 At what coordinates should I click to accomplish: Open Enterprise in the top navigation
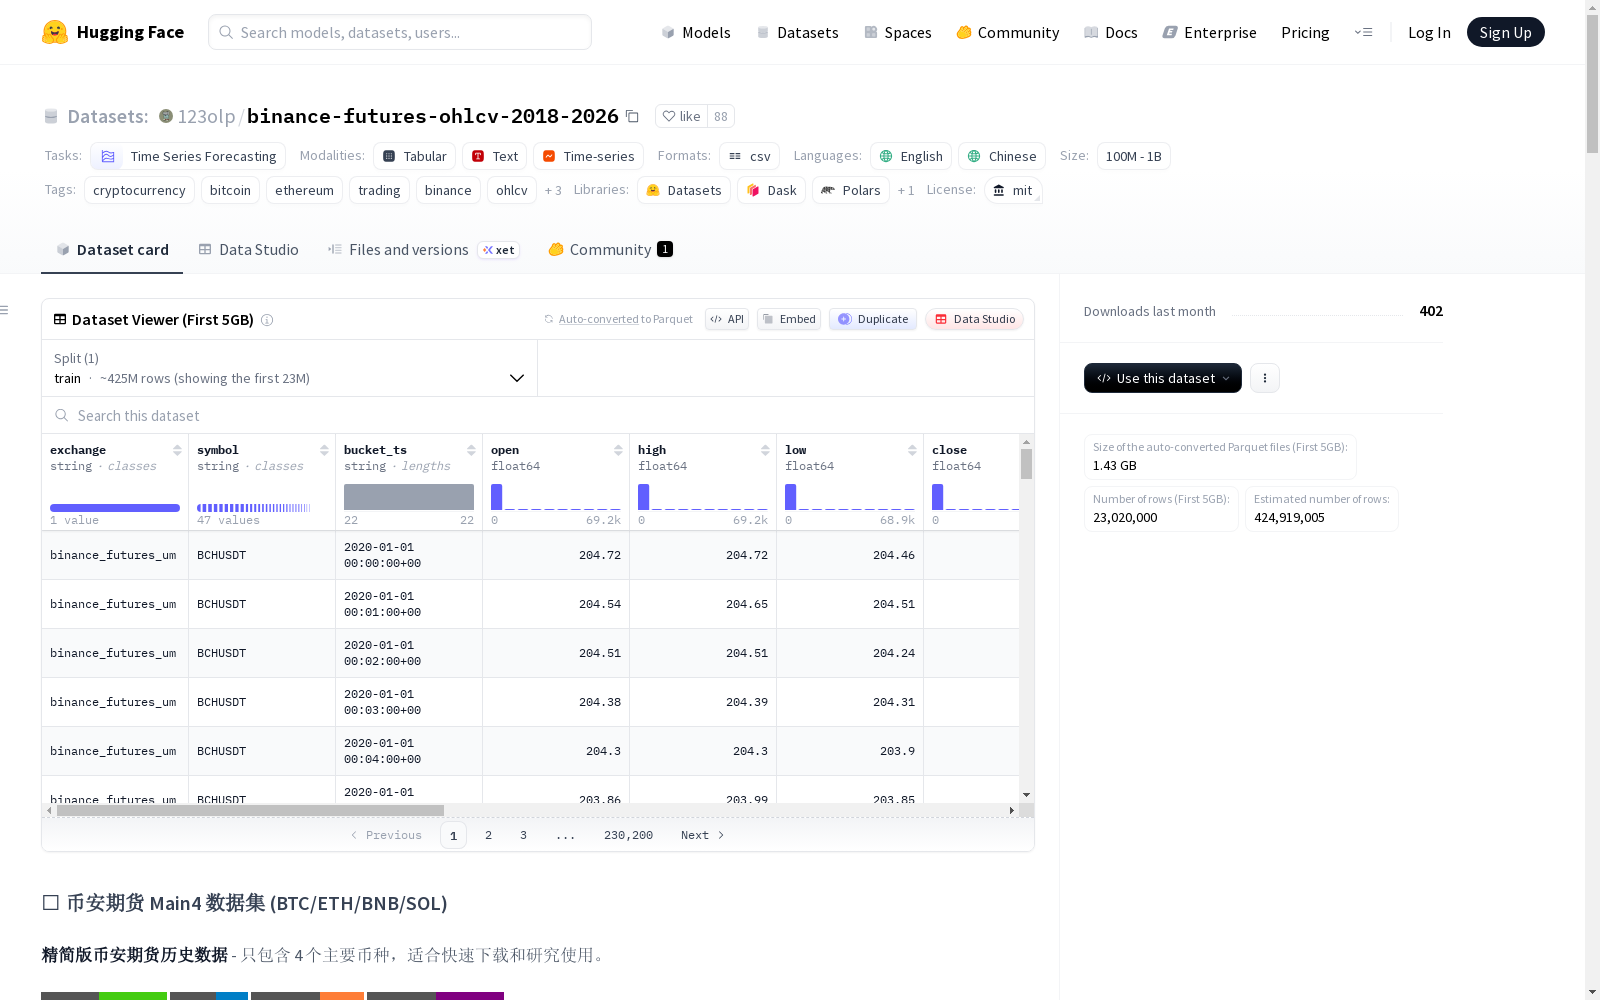(x=1210, y=32)
